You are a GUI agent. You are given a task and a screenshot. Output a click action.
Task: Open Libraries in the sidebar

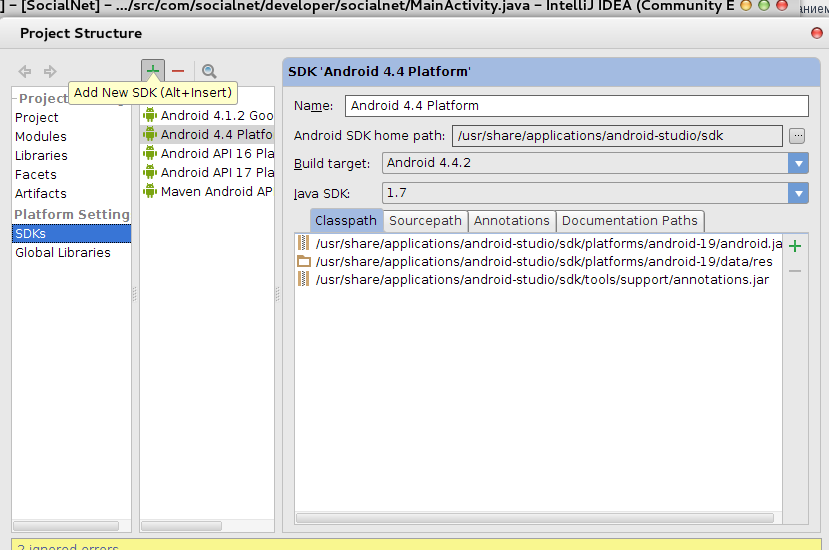[x=41, y=155]
